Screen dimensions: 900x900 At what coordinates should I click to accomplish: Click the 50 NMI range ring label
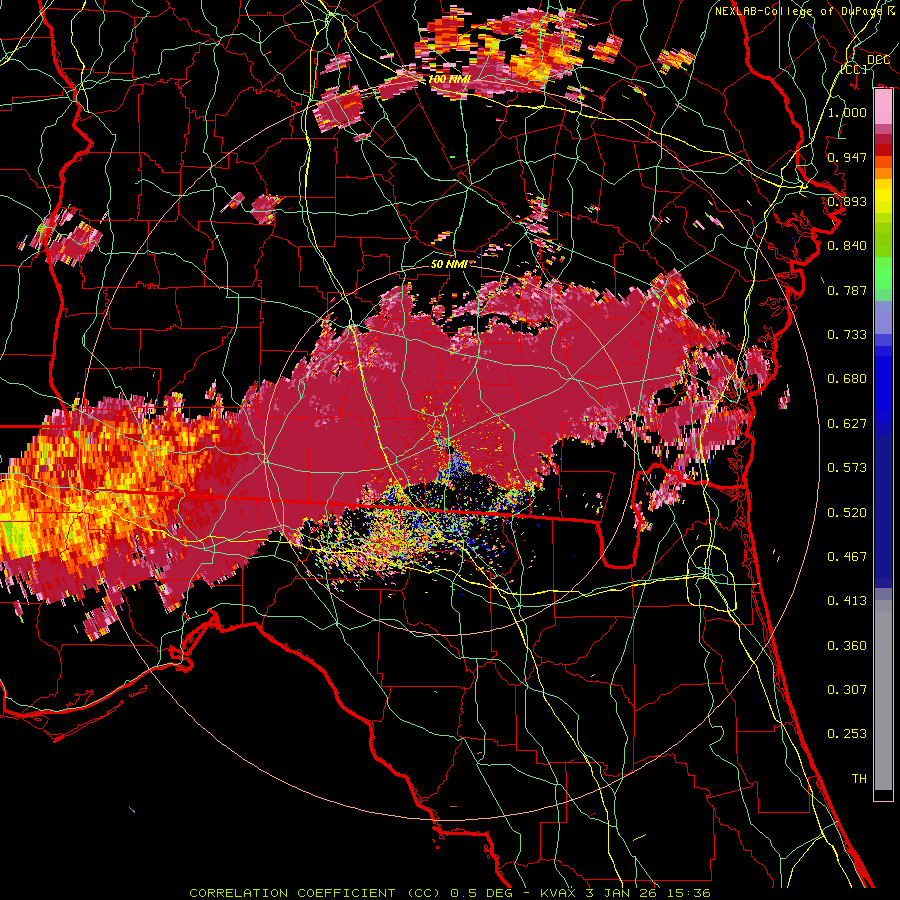pos(449,264)
